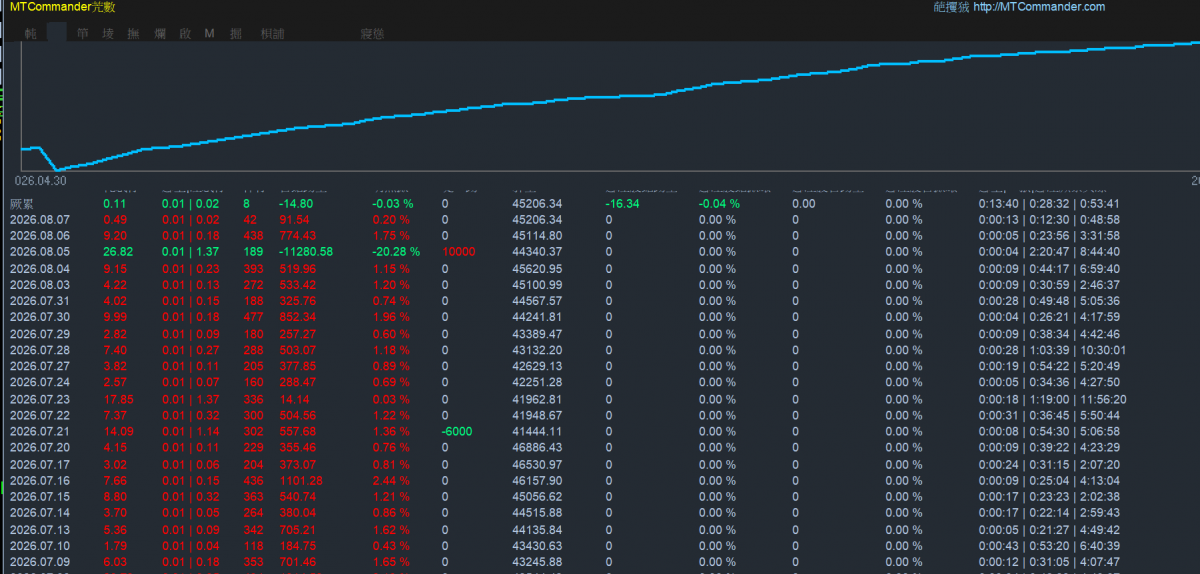The width and height of the screenshot is (1200, 574).
Task: Click the trade count 477
Action: click(253, 317)
